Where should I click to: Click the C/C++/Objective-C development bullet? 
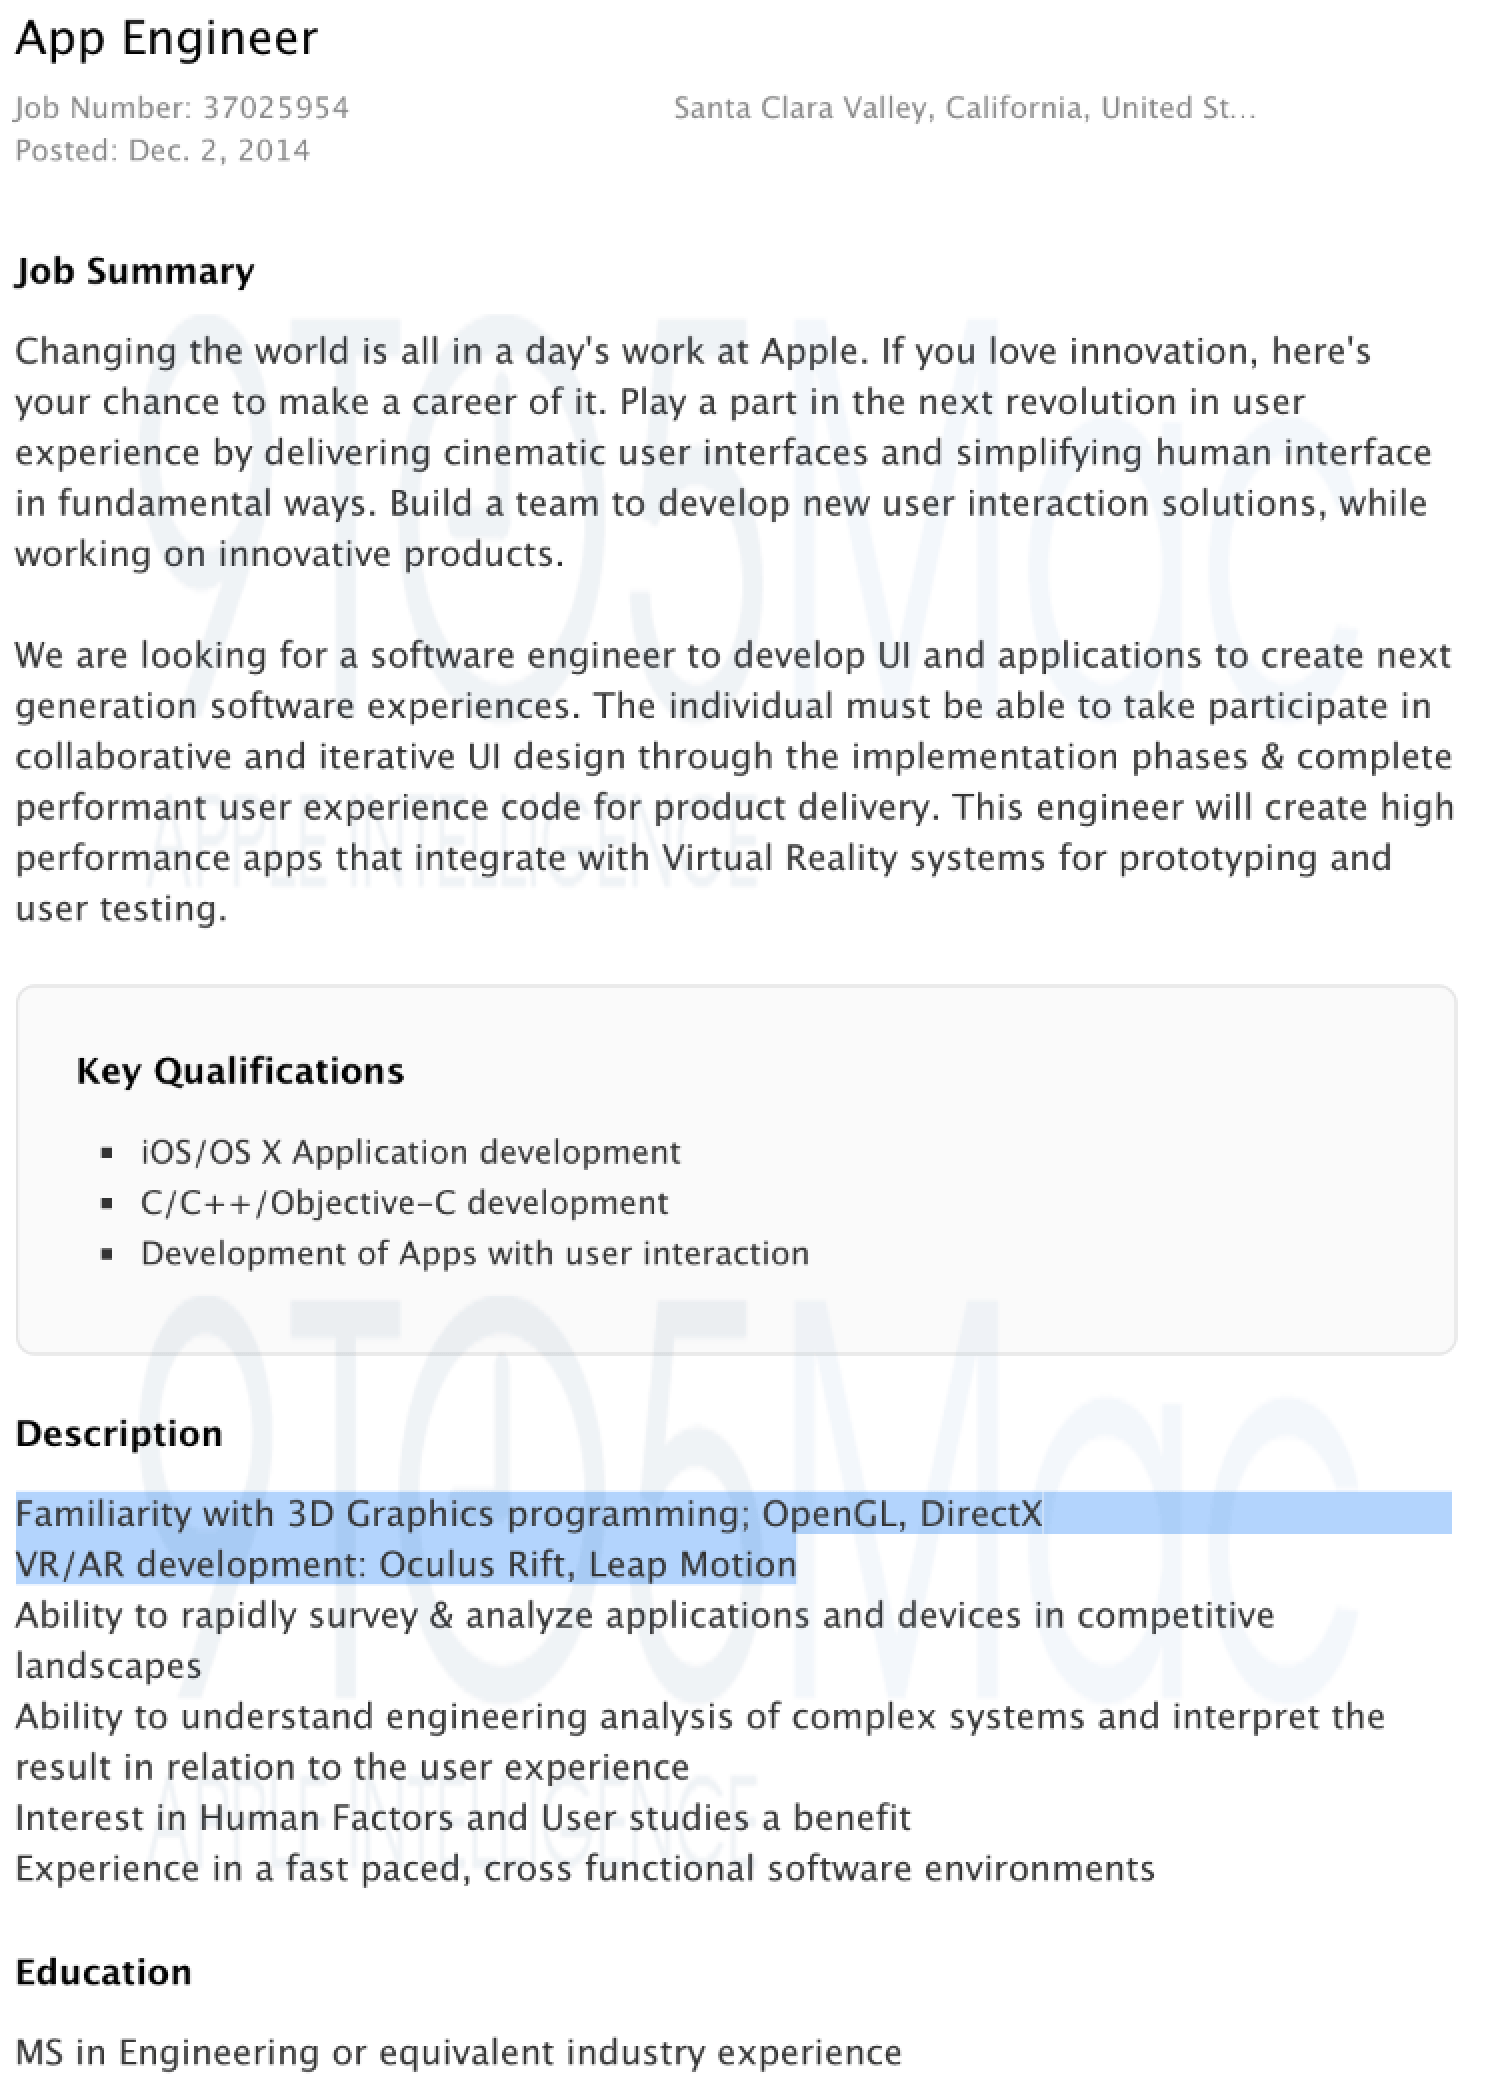404,1202
